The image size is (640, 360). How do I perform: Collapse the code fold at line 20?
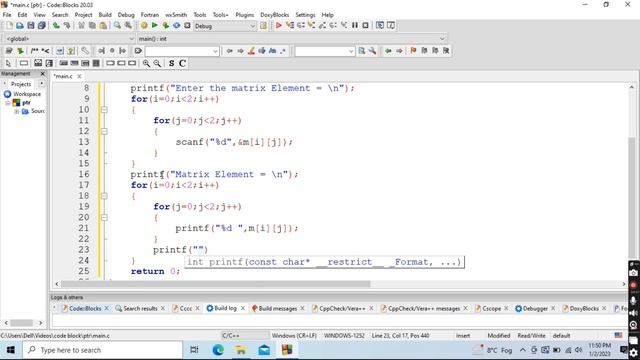click(x=104, y=218)
